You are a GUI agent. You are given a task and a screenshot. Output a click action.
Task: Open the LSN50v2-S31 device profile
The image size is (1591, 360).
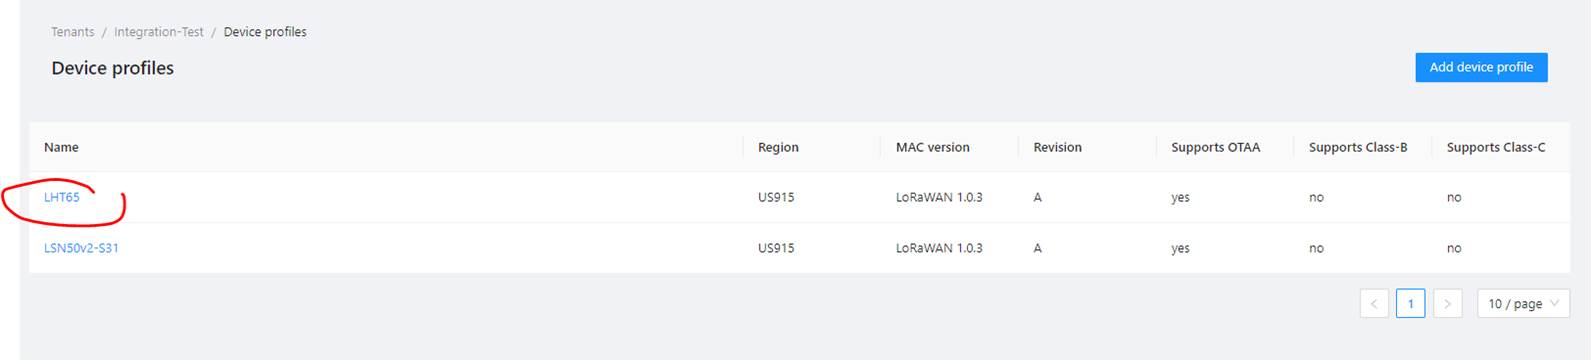(81, 248)
